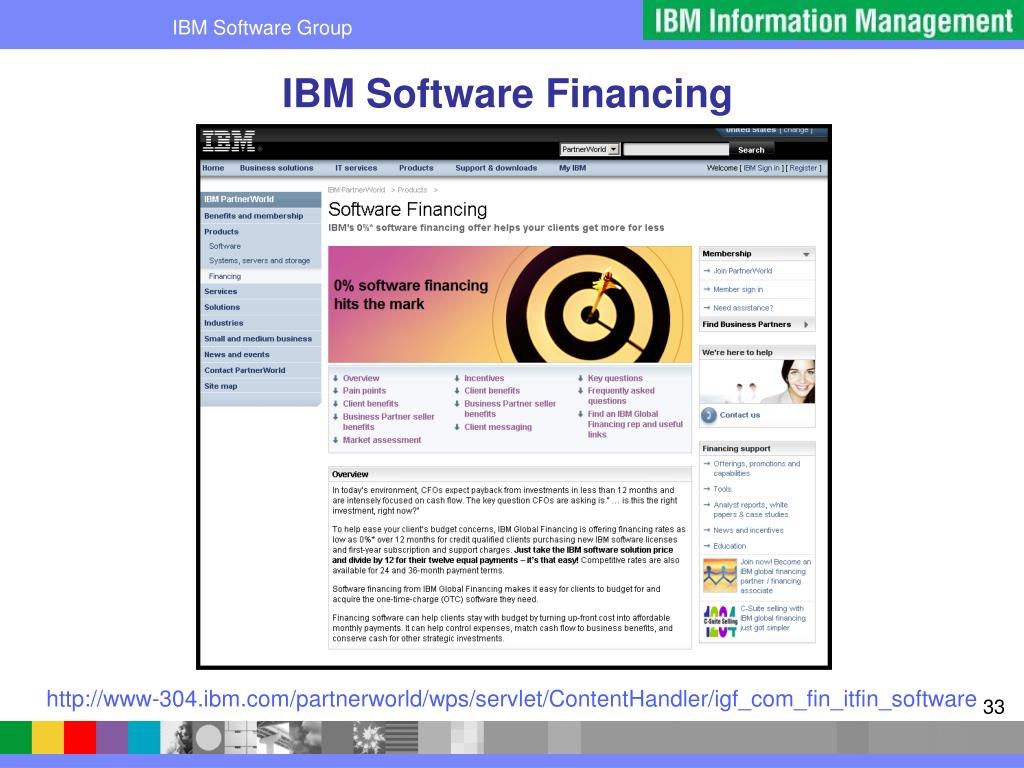Select Products in the left sidebar
The width and height of the screenshot is (1024, 768).
point(261,232)
